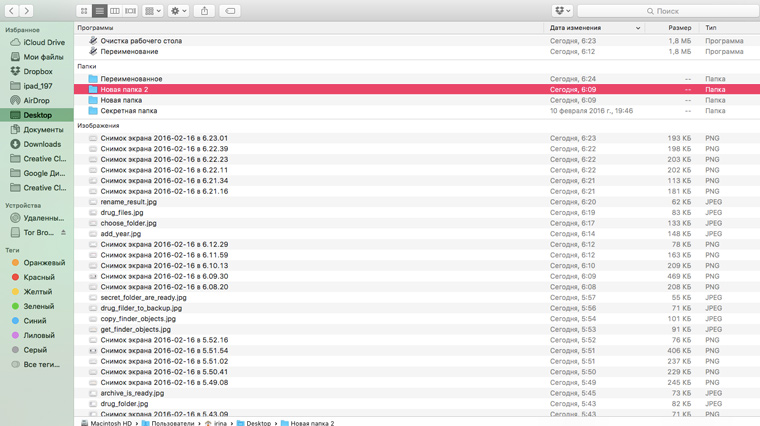This screenshot has width=760, height=426.
Task: Eject the Tor Bro... volume
Action: [63, 232]
